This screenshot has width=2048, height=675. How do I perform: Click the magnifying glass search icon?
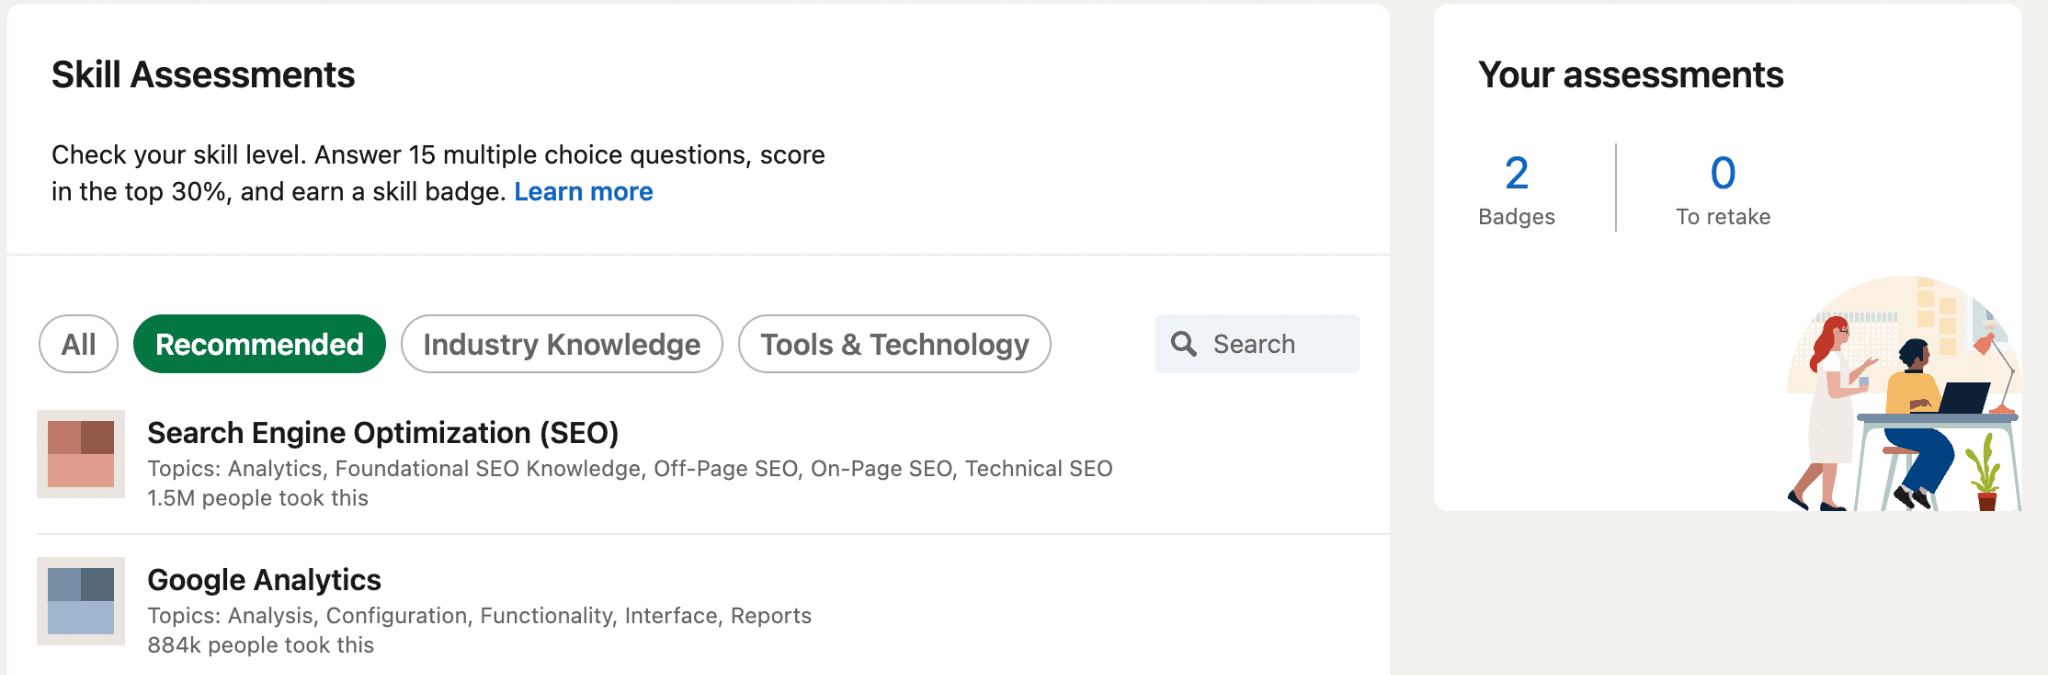(x=1184, y=344)
